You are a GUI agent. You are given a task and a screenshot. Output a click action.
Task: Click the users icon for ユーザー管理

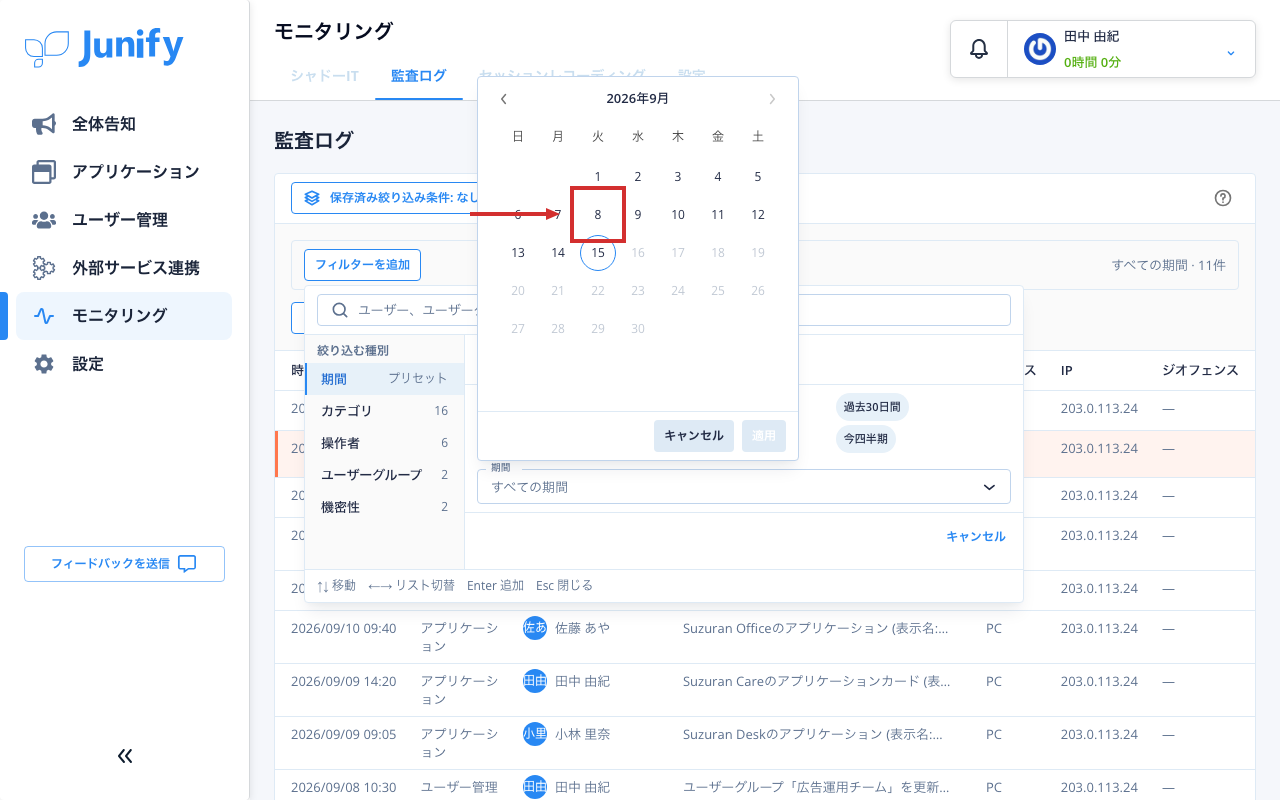44,220
